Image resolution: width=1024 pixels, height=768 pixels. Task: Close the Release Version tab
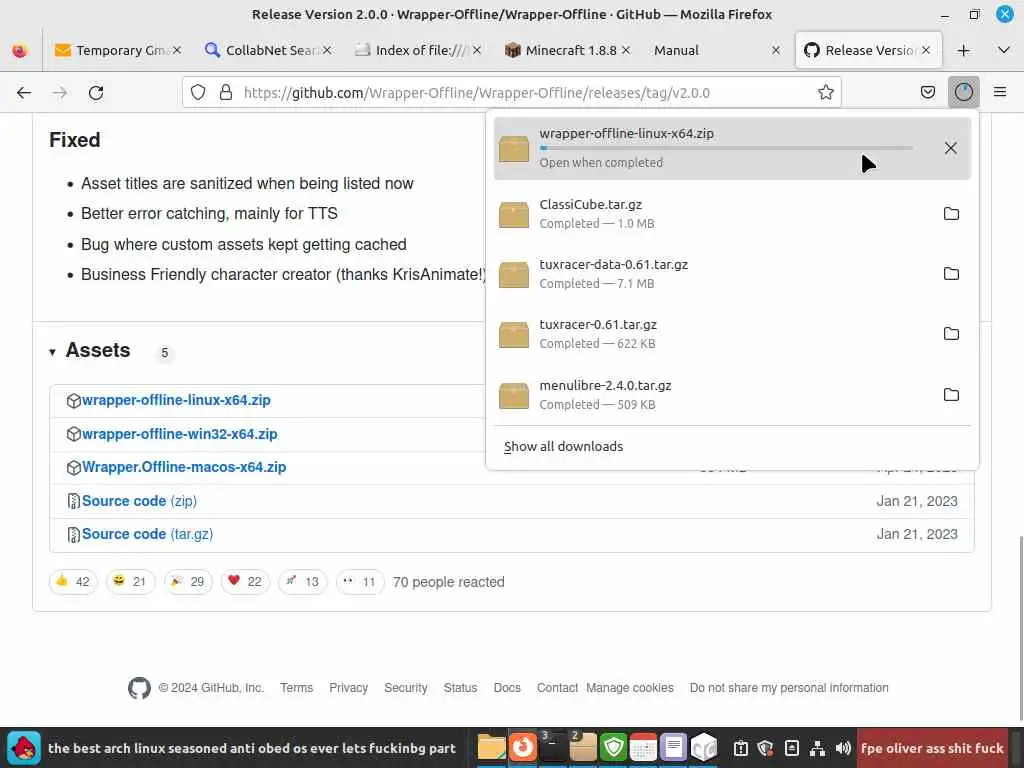tap(926, 50)
